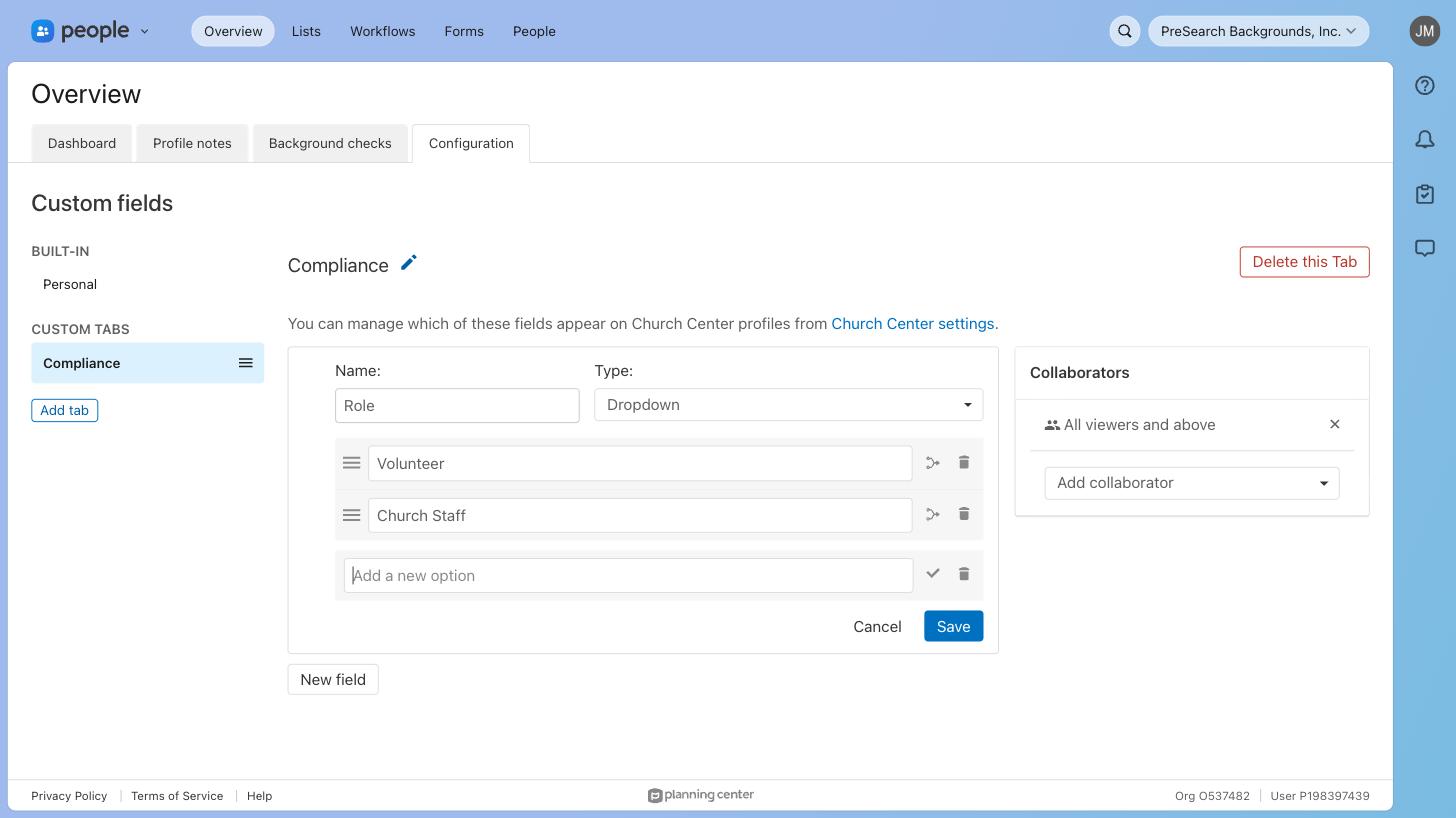
Task: Select the Personal built-in tab
Action: [70, 284]
